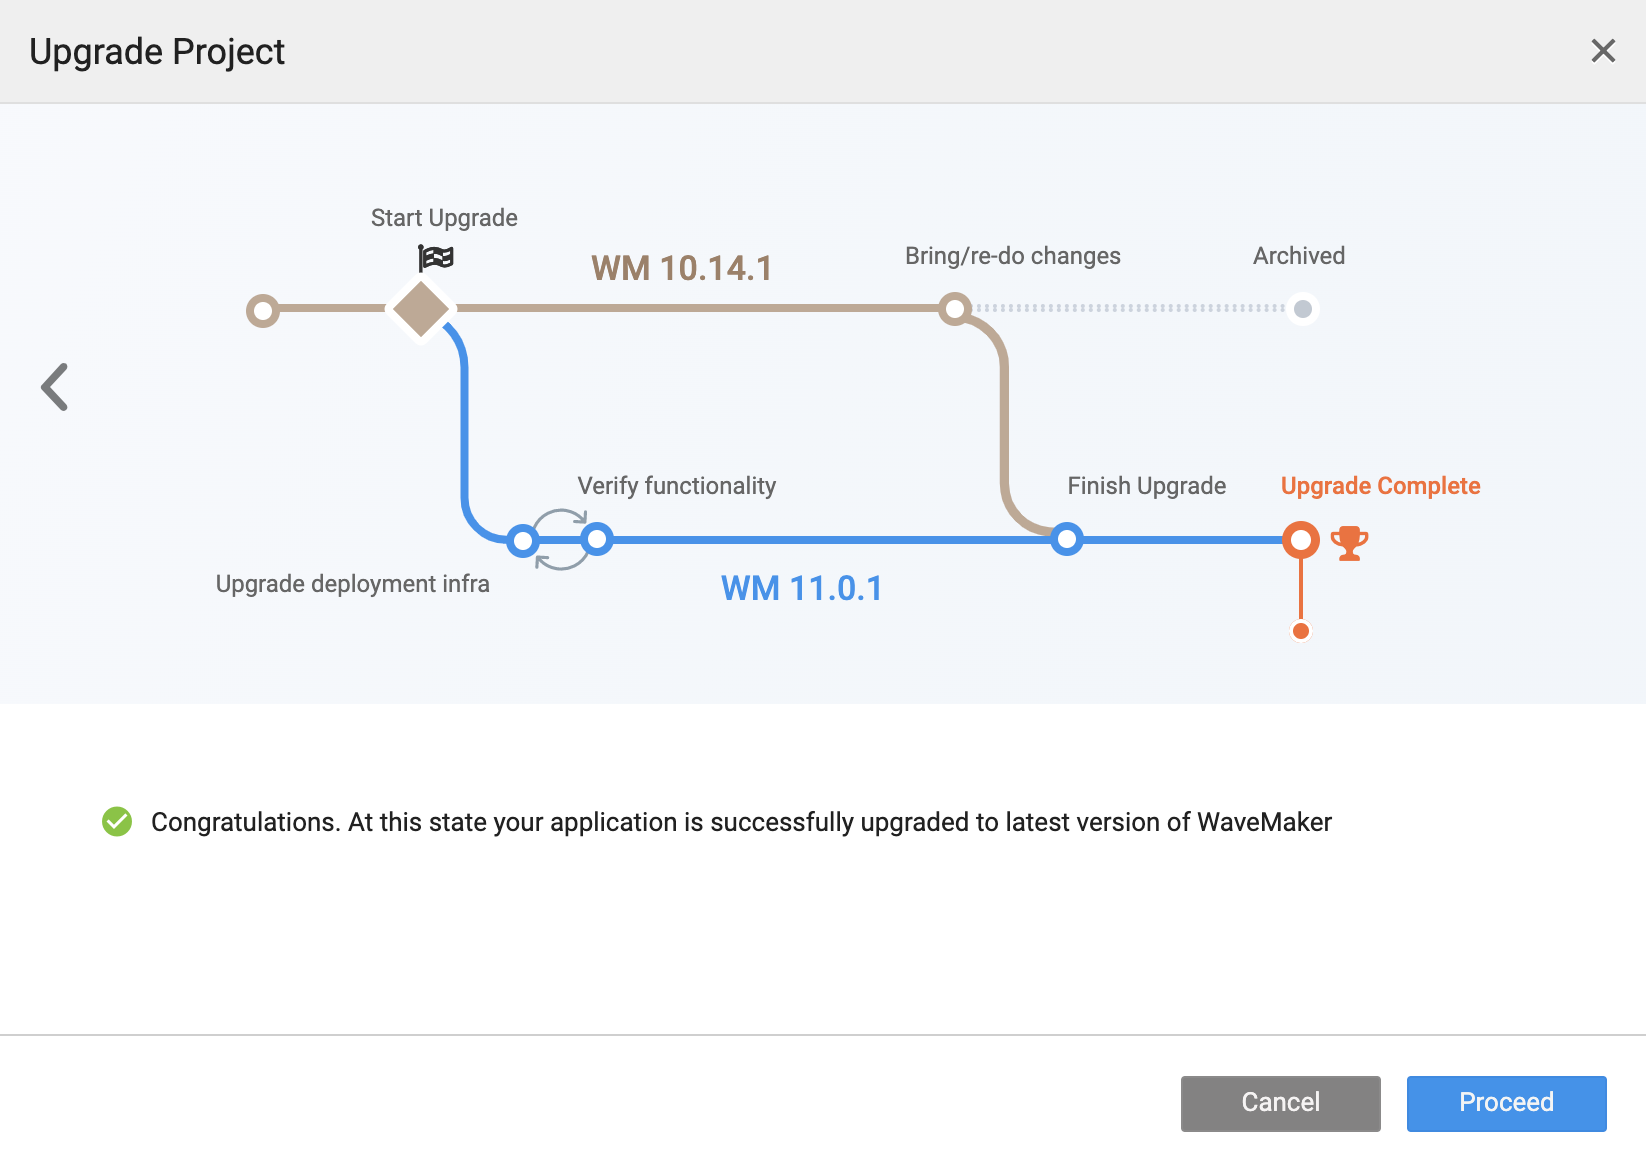Select the Upgrade deployment infra node
Screen dimensions: 1646x1170
click(522, 541)
